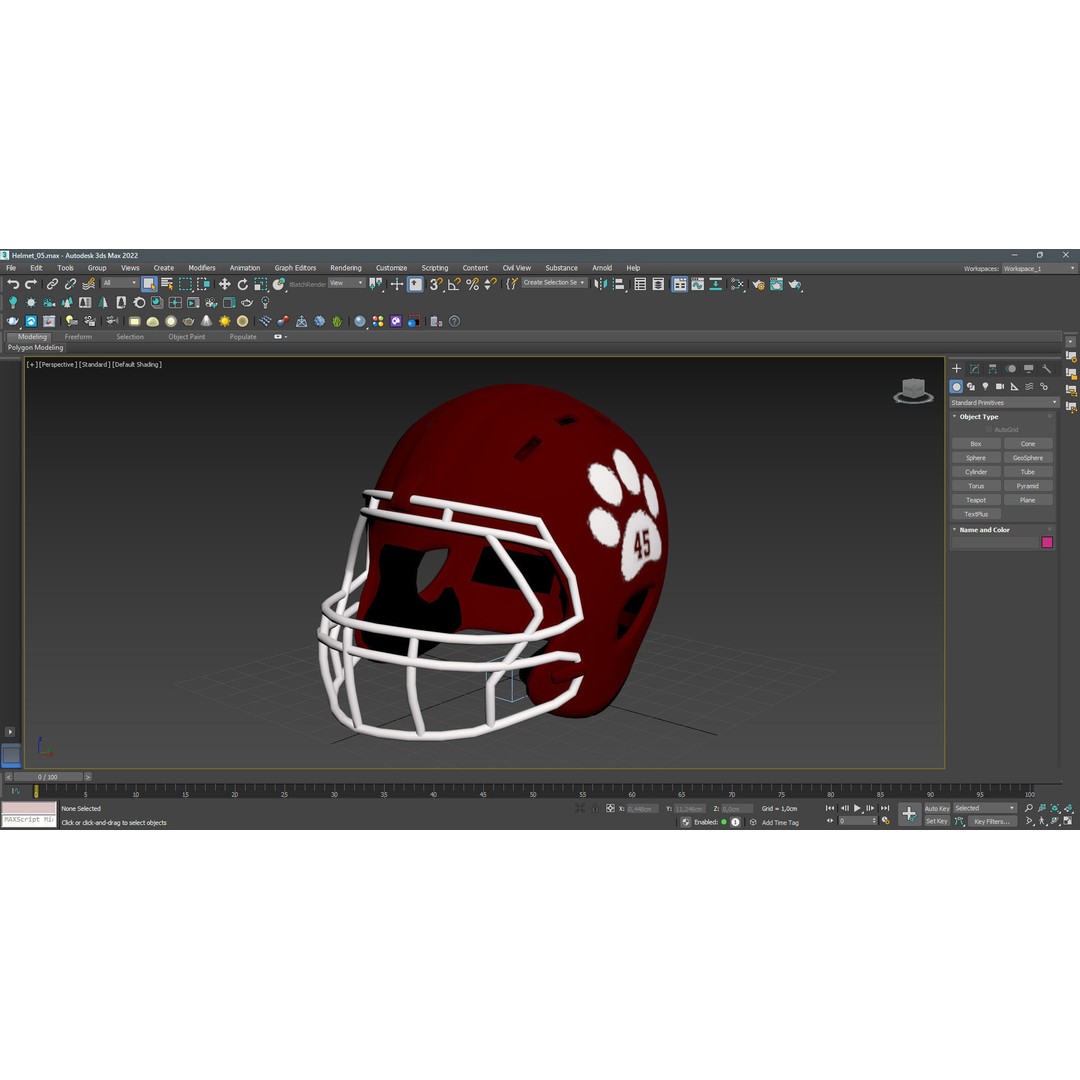Toggle Auto Key animation mode
Screen dimensions: 1080x1080
click(x=937, y=808)
